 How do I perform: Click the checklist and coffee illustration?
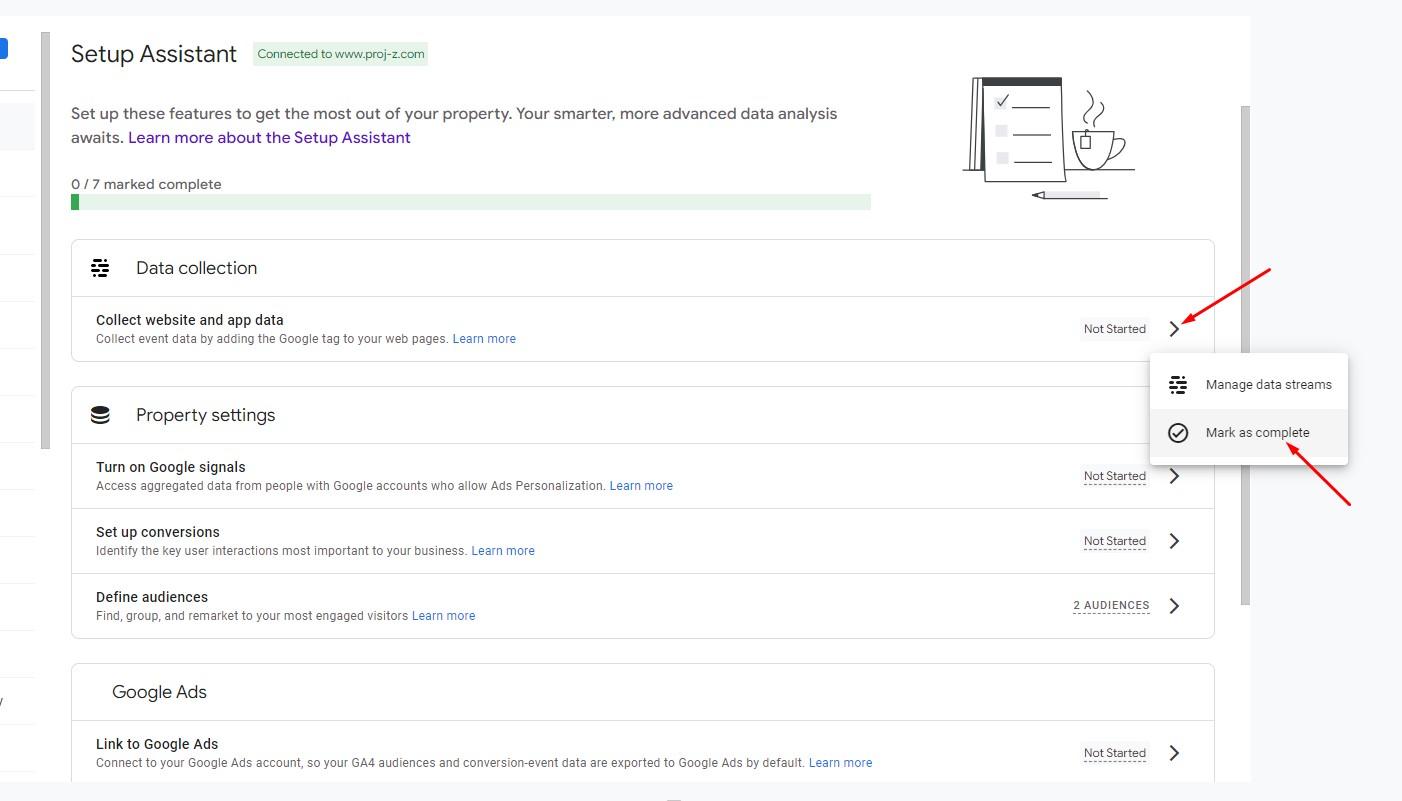1048,137
